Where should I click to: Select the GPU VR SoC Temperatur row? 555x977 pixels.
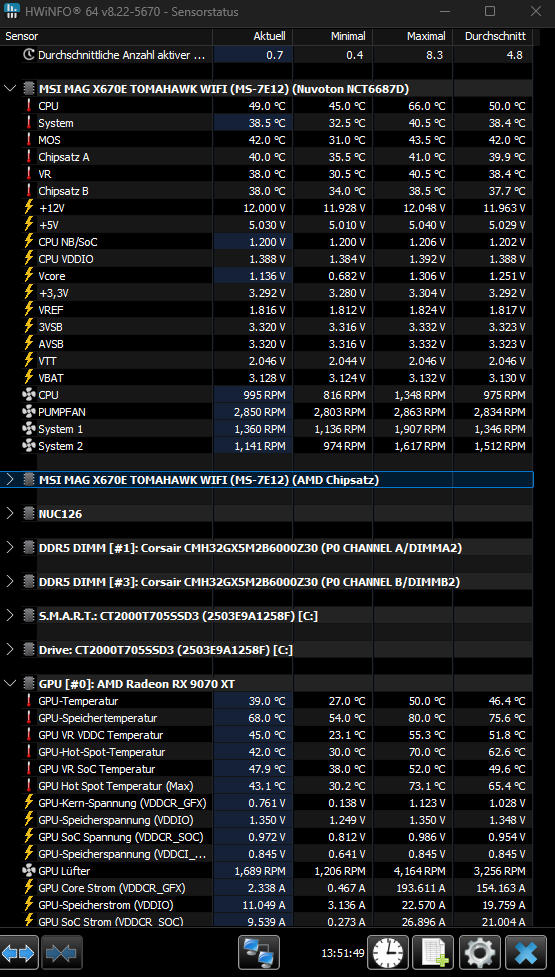pos(267,769)
